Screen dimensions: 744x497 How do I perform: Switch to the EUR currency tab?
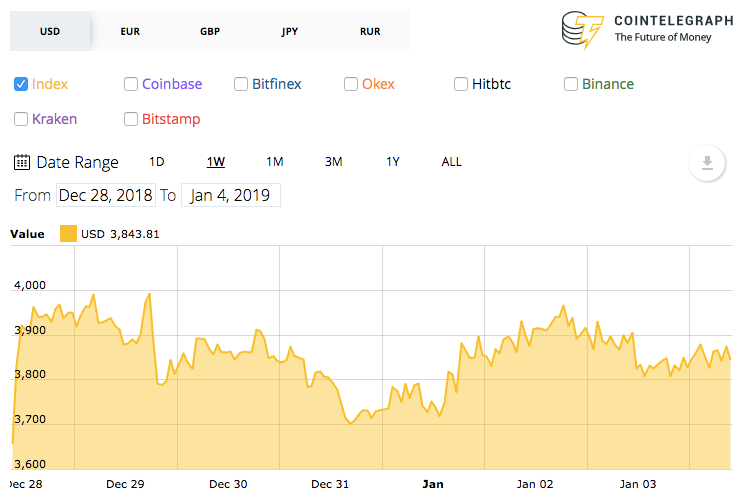pyautogui.click(x=130, y=31)
